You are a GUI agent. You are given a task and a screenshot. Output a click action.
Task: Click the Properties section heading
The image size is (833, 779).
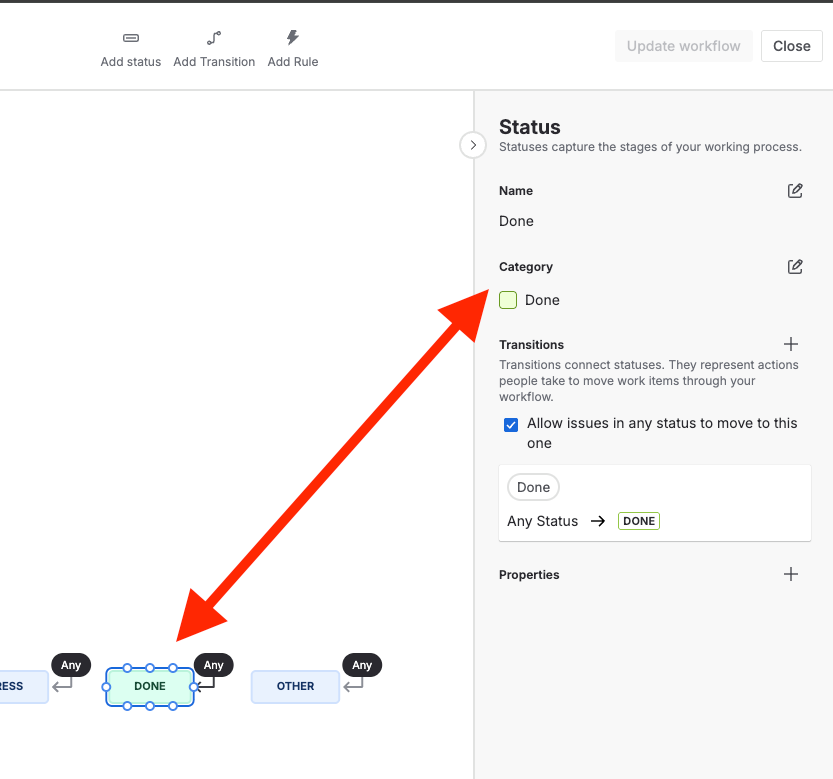[529, 575]
